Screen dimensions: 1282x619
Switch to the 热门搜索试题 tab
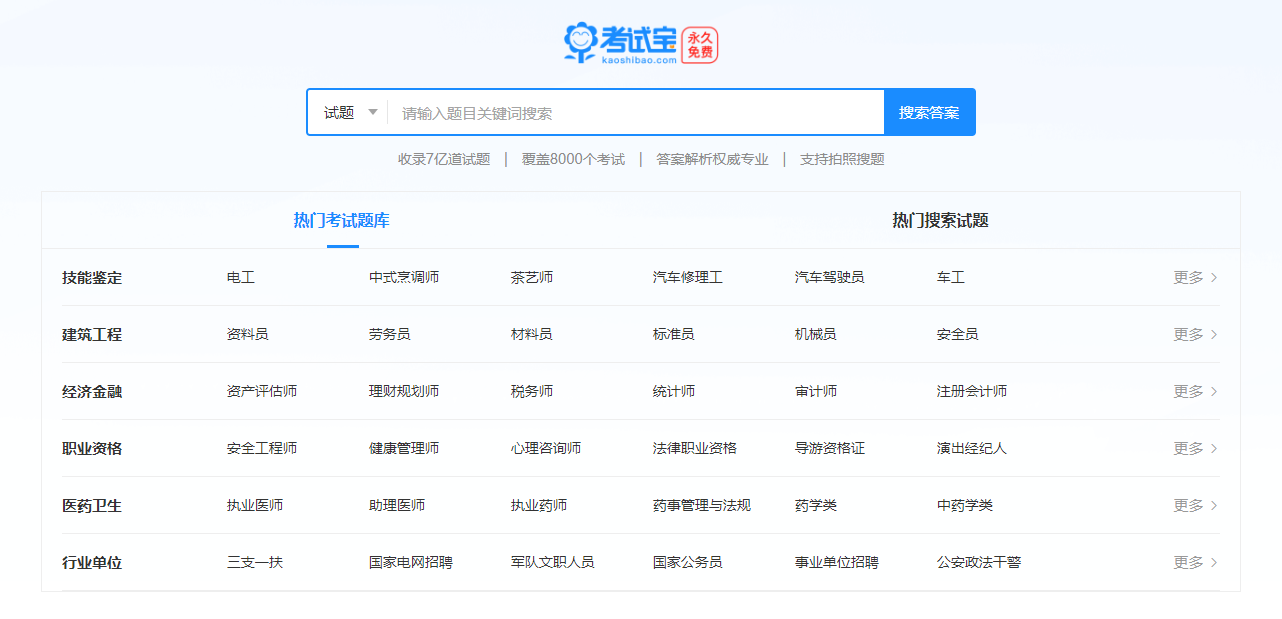point(940,221)
